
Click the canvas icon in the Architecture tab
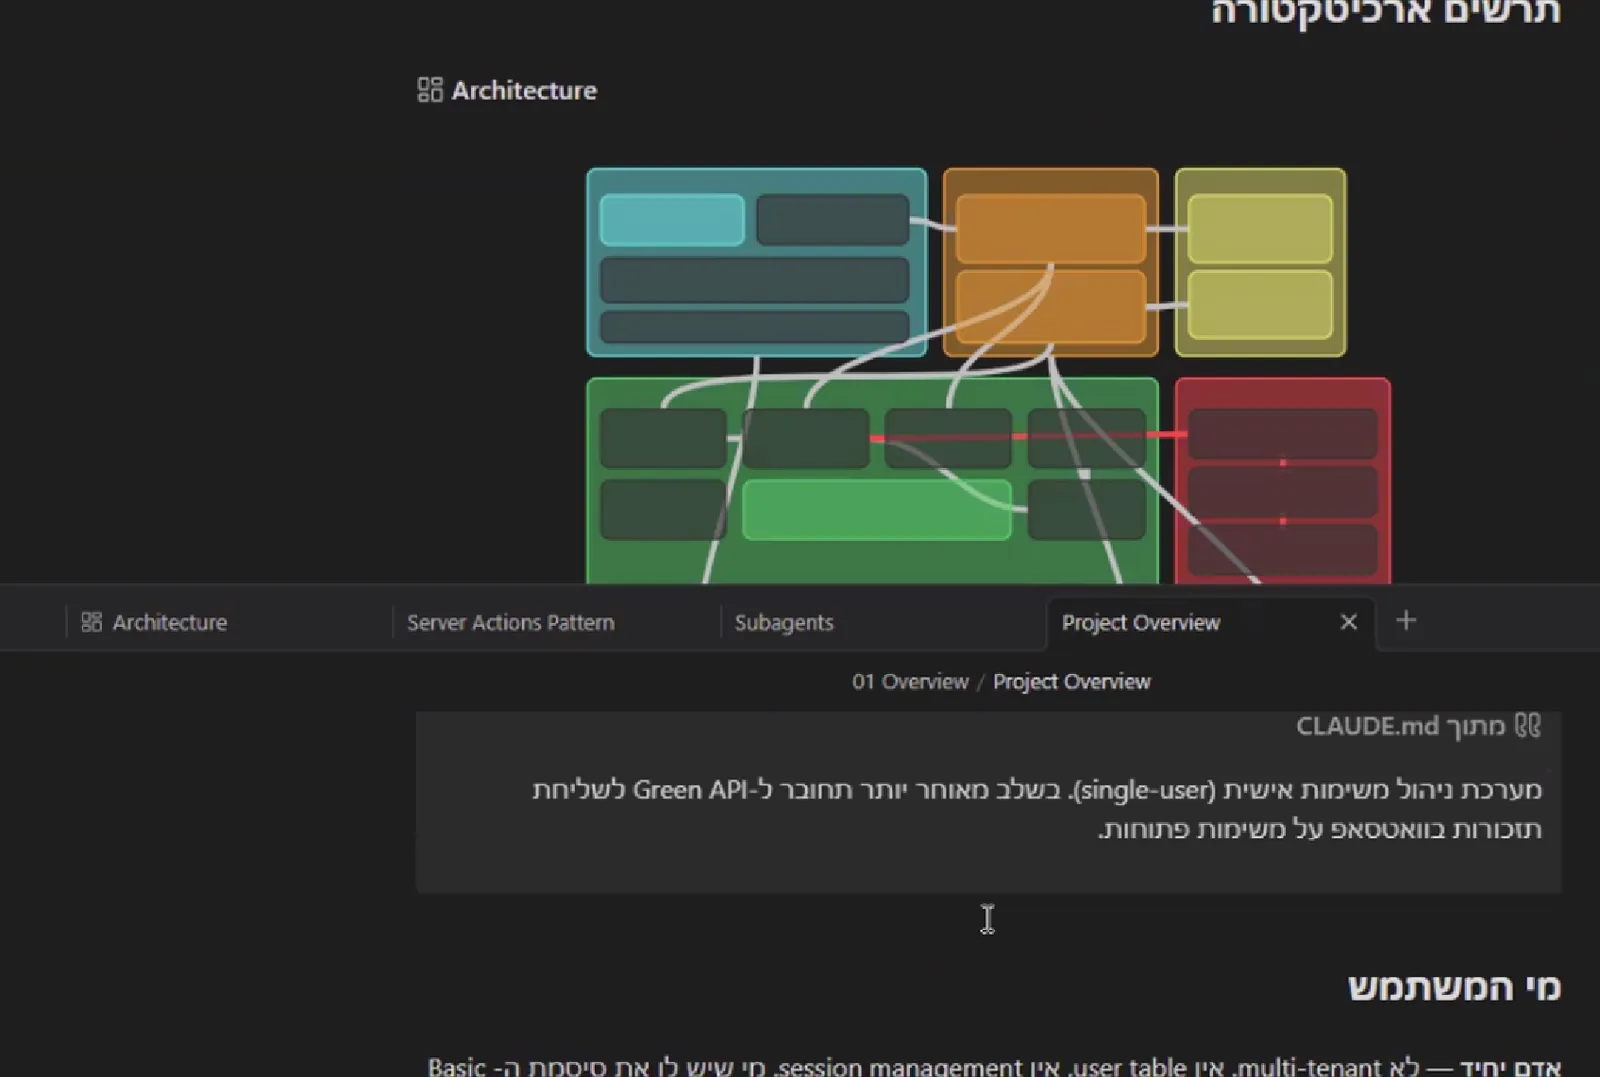point(91,622)
